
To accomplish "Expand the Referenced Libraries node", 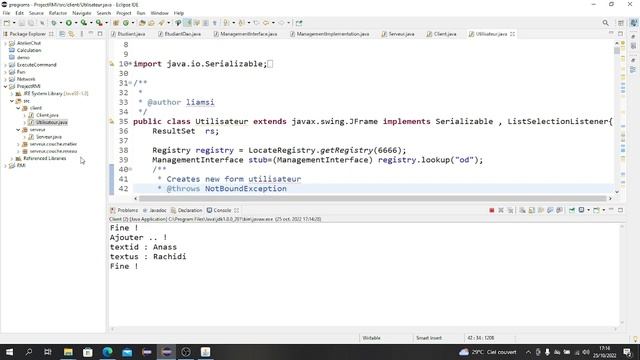I will click(x=12, y=158).
